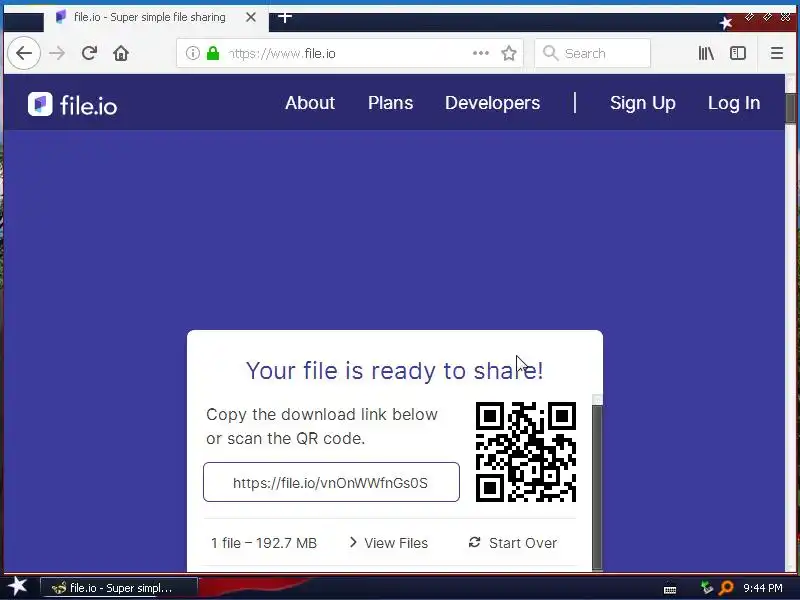Click Sign Up in the header
The image size is (800, 600).
[642, 103]
